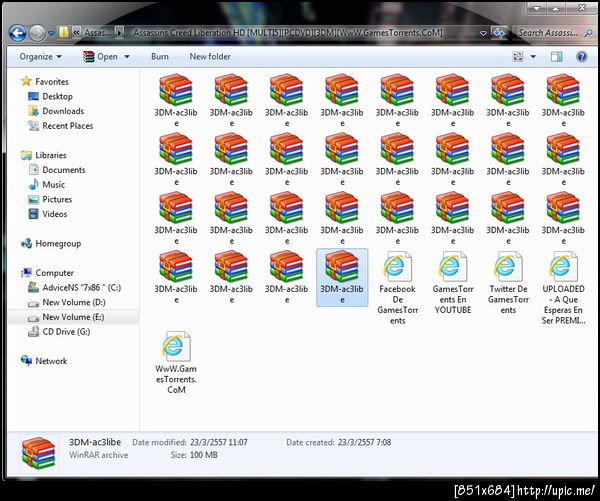The height and width of the screenshot is (501, 600).
Task: Open Downloads in Favorites
Action: (56, 111)
